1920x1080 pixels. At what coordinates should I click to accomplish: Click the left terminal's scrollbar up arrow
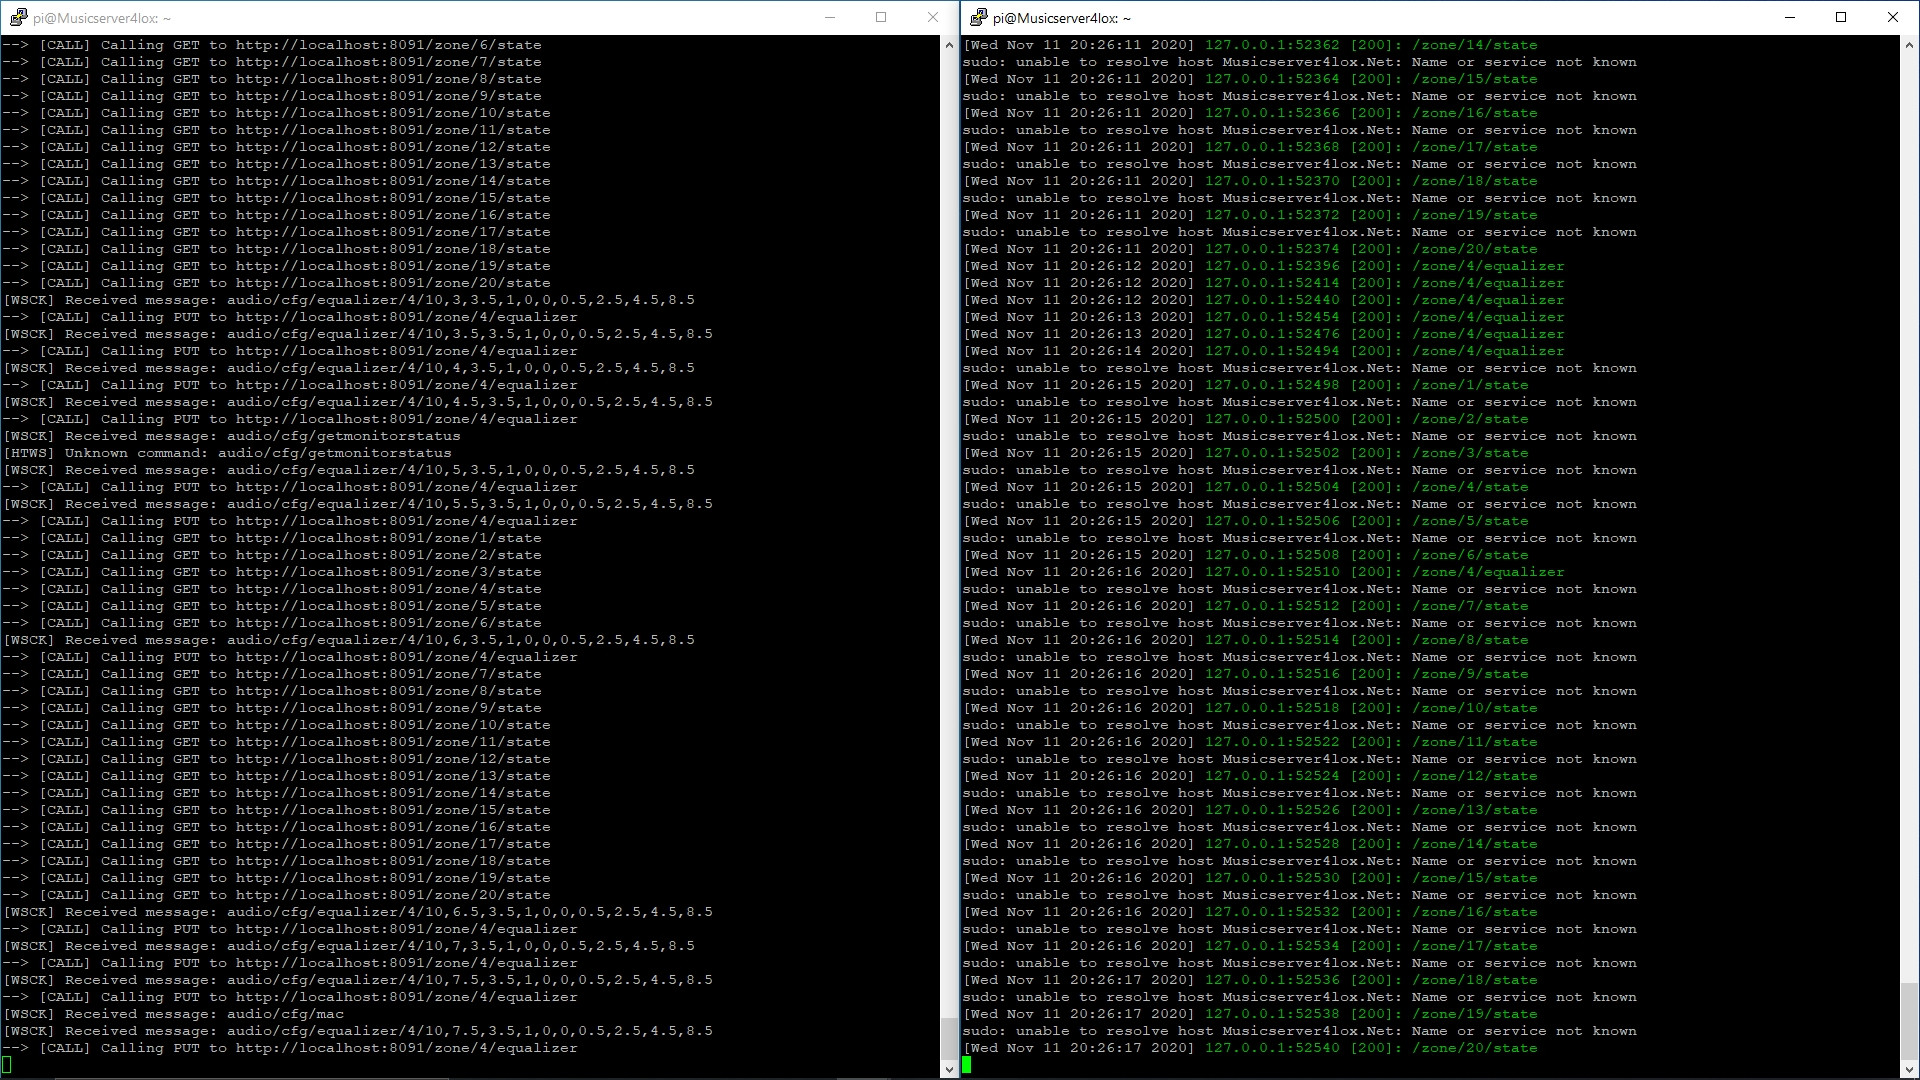point(949,45)
